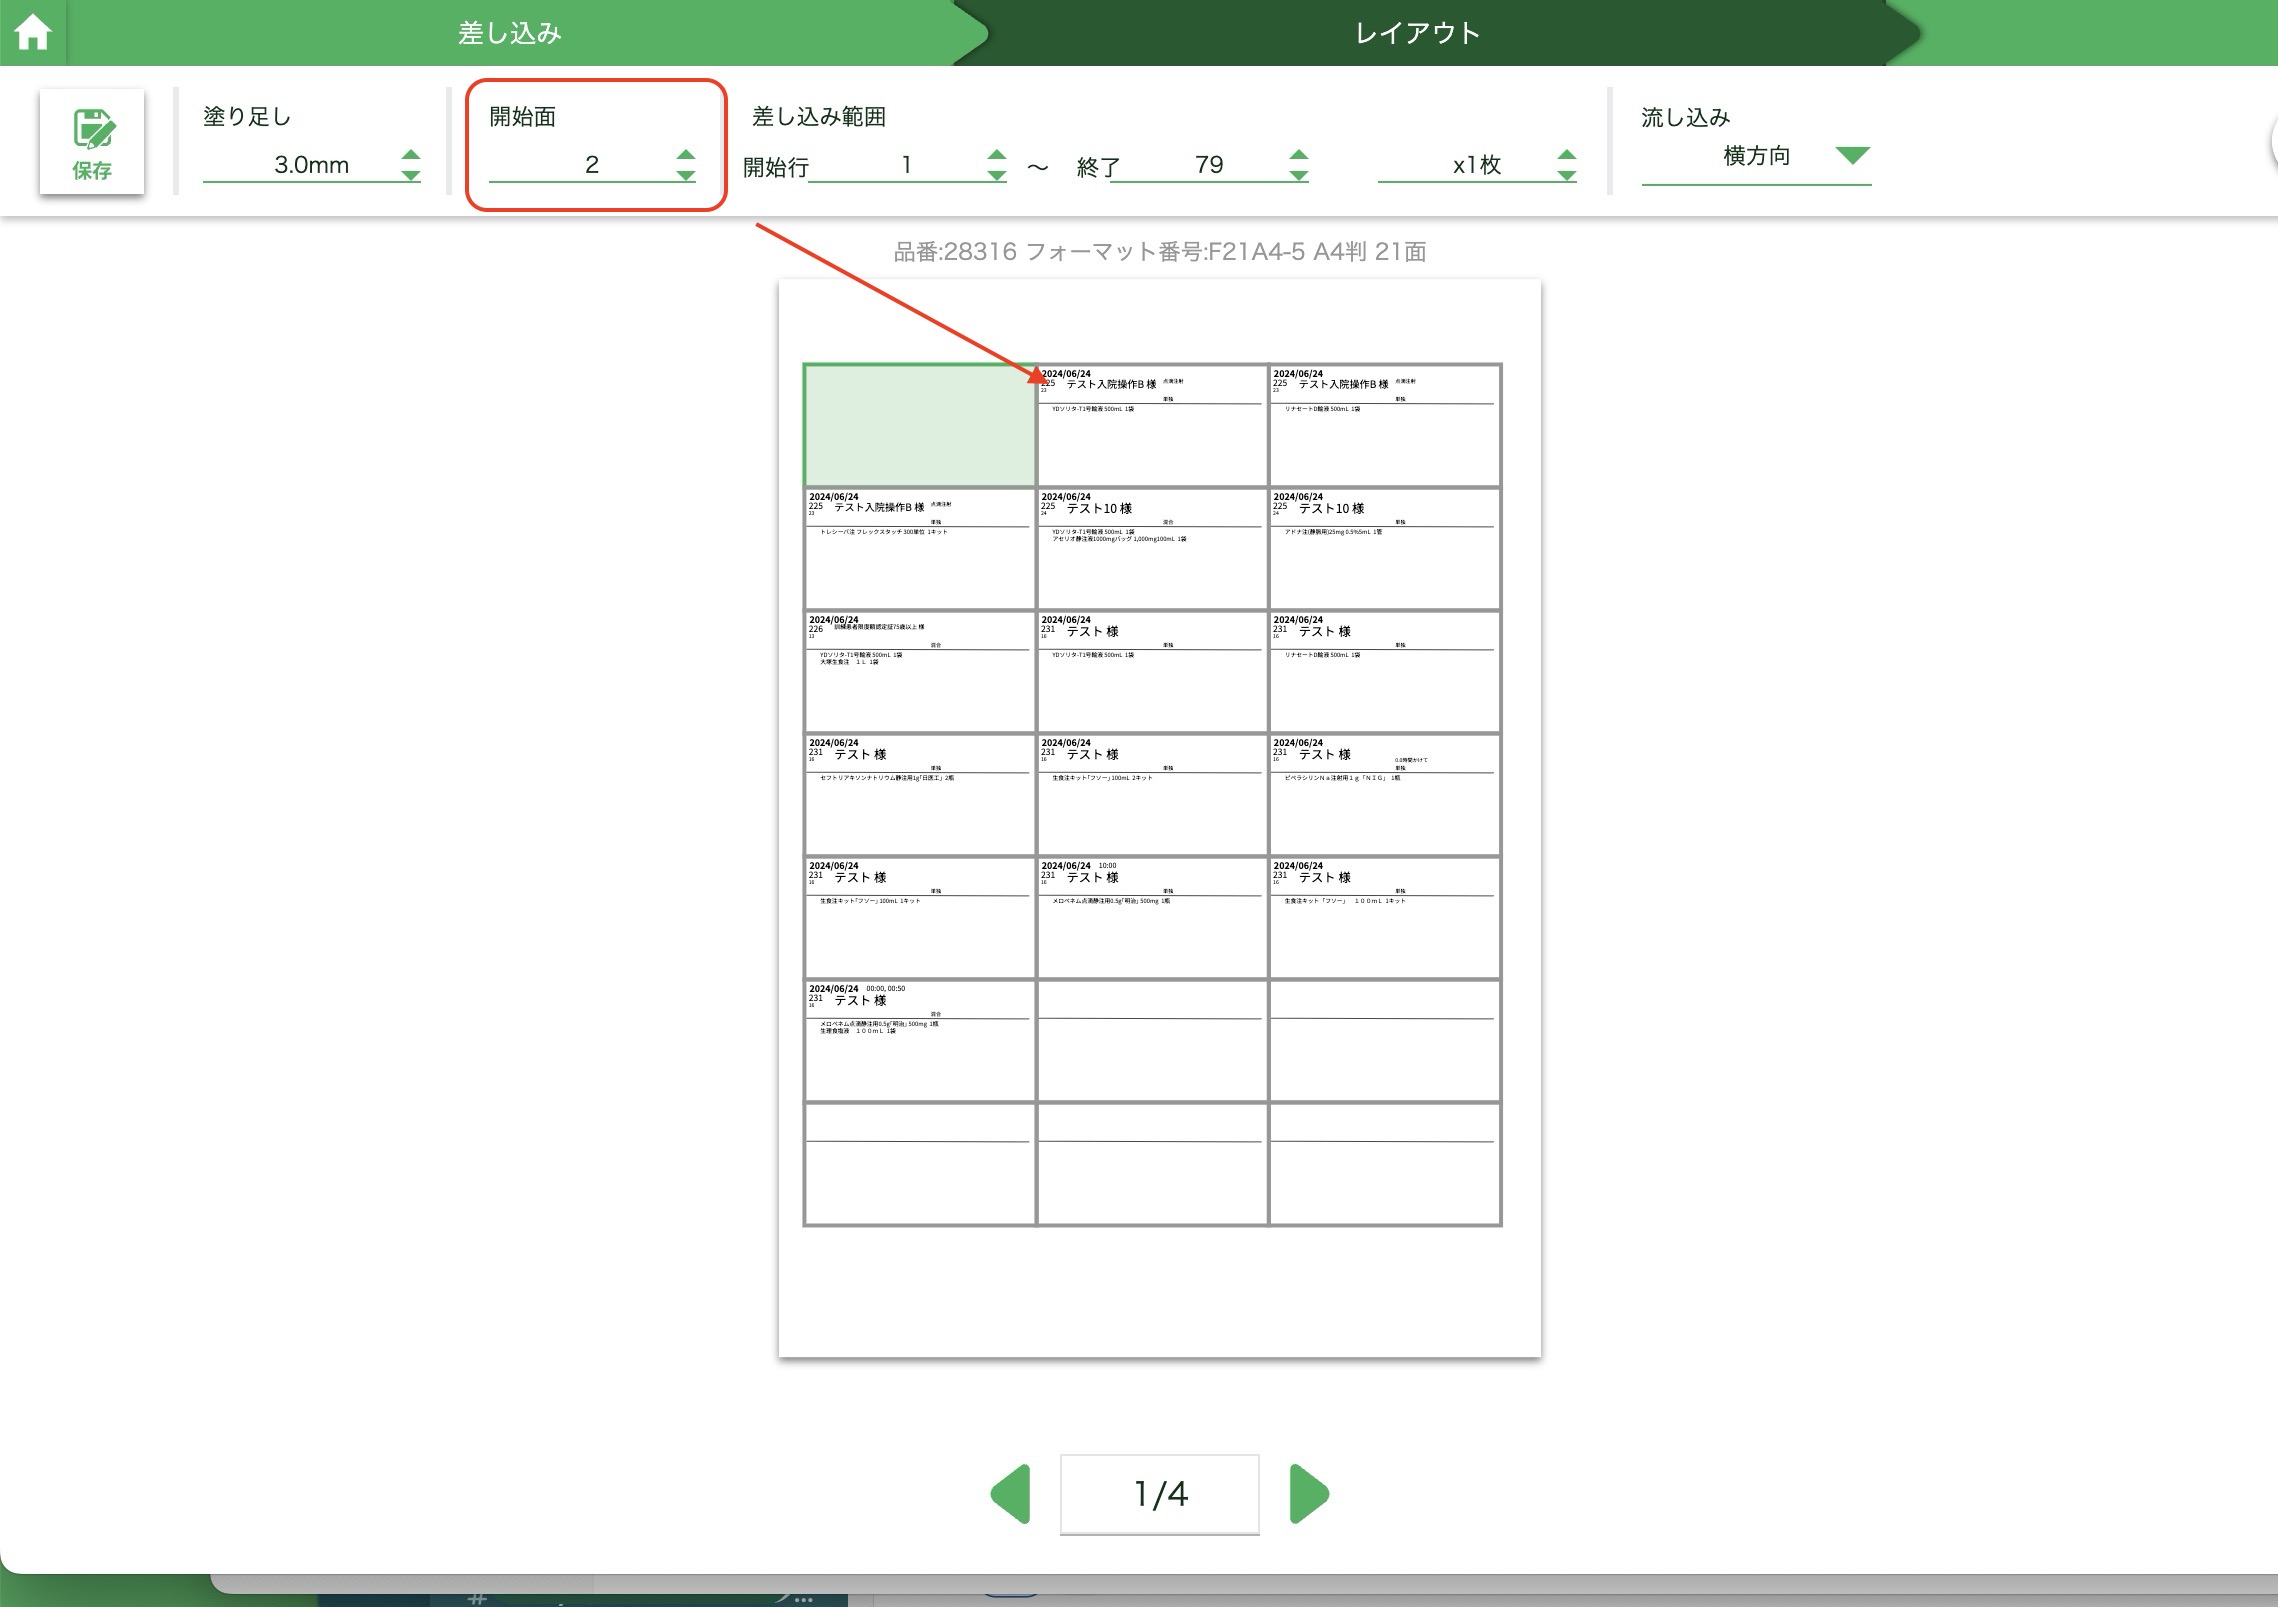Click the home icon
This screenshot has height=1607, width=2278.
pos(33,32)
